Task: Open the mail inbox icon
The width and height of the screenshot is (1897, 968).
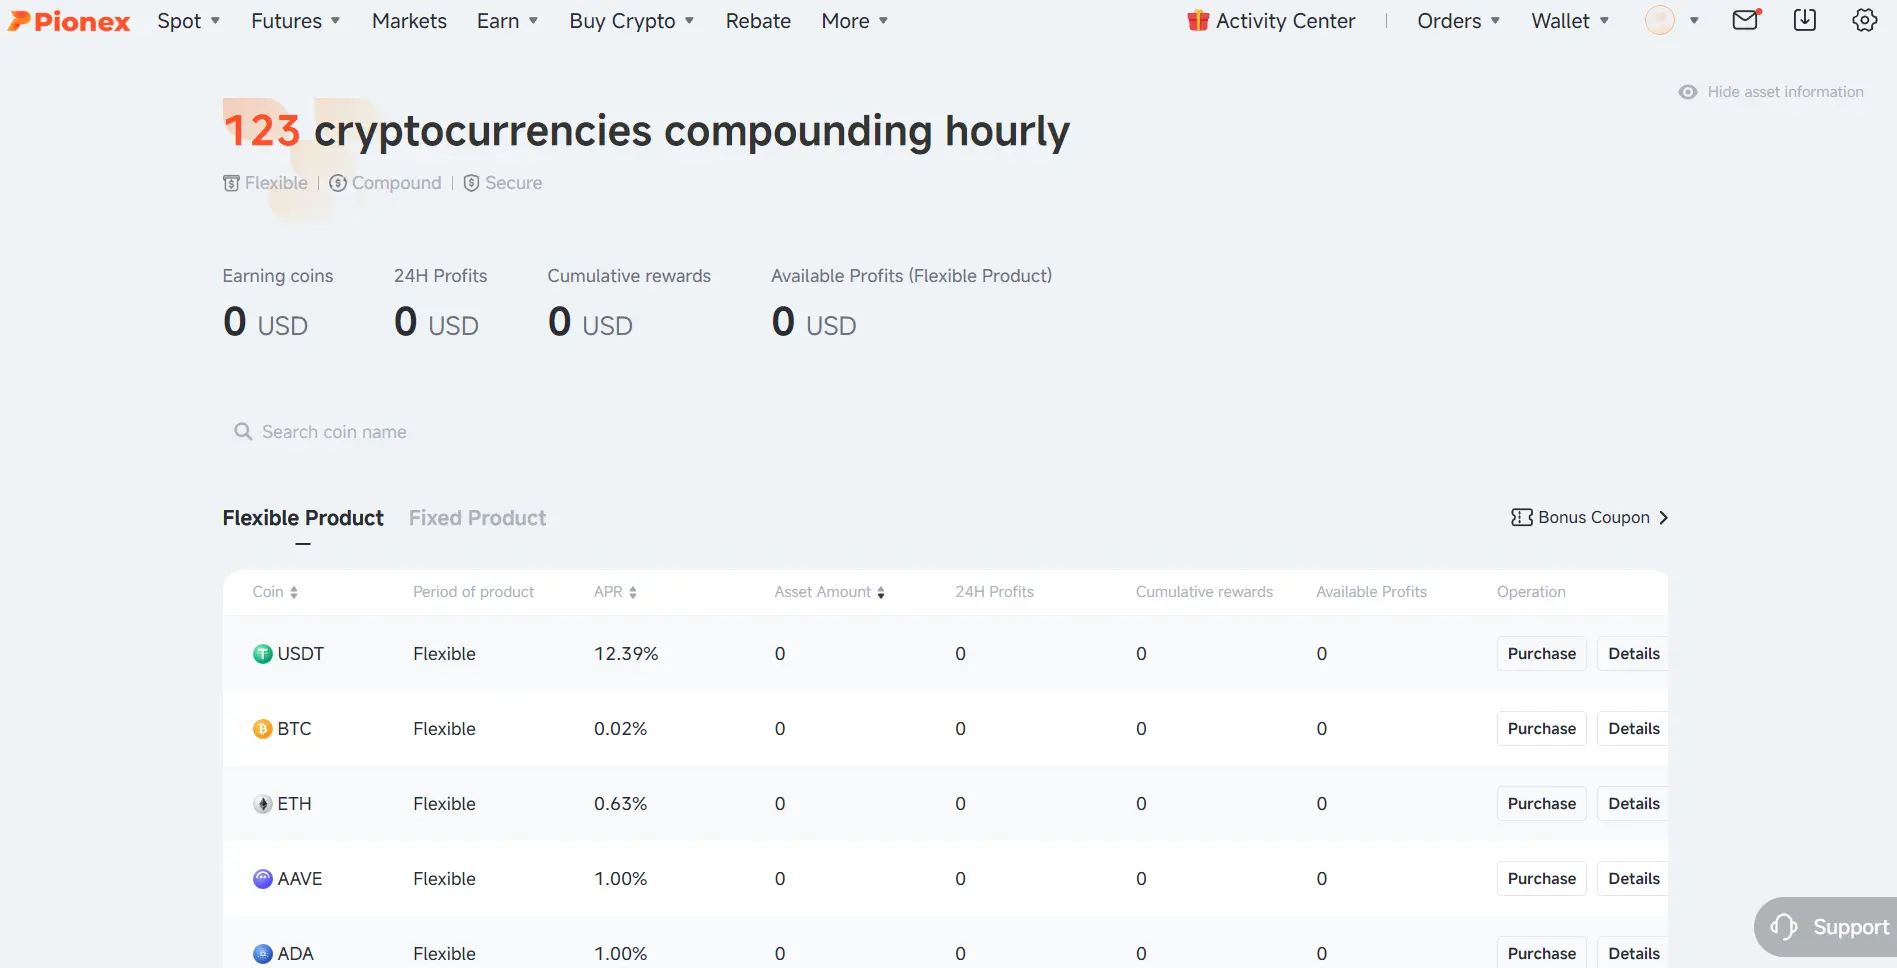Action: point(1746,20)
